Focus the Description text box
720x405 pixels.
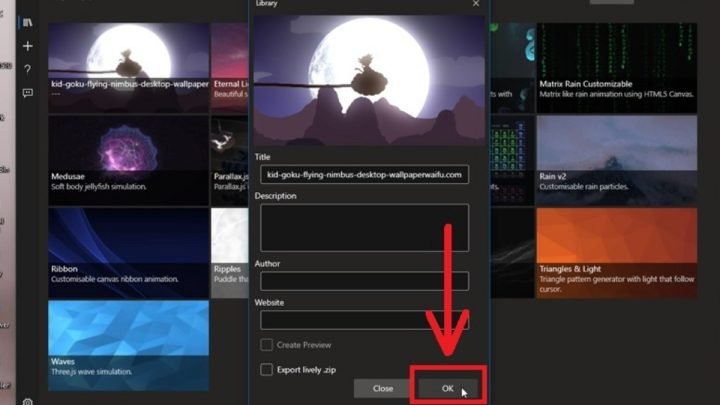[364, 227]
